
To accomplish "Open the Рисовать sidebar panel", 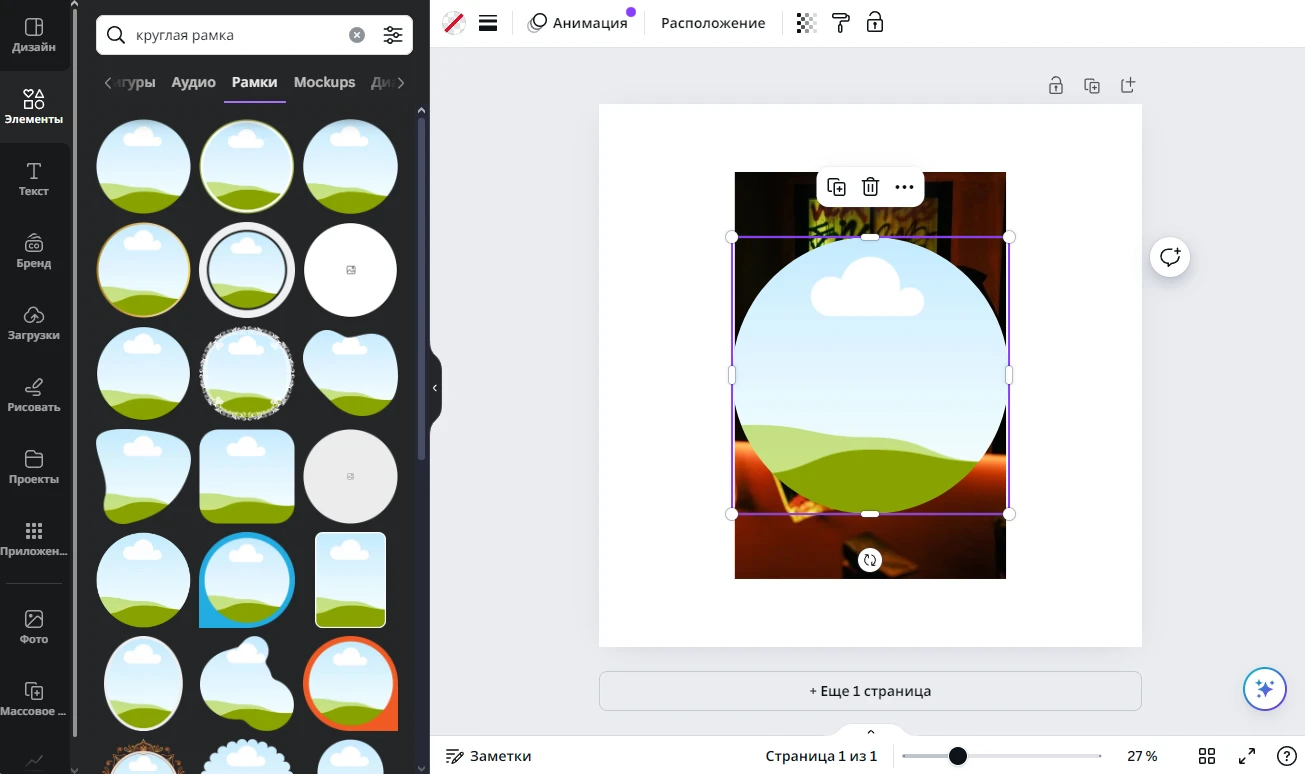I will coord(34,395).
